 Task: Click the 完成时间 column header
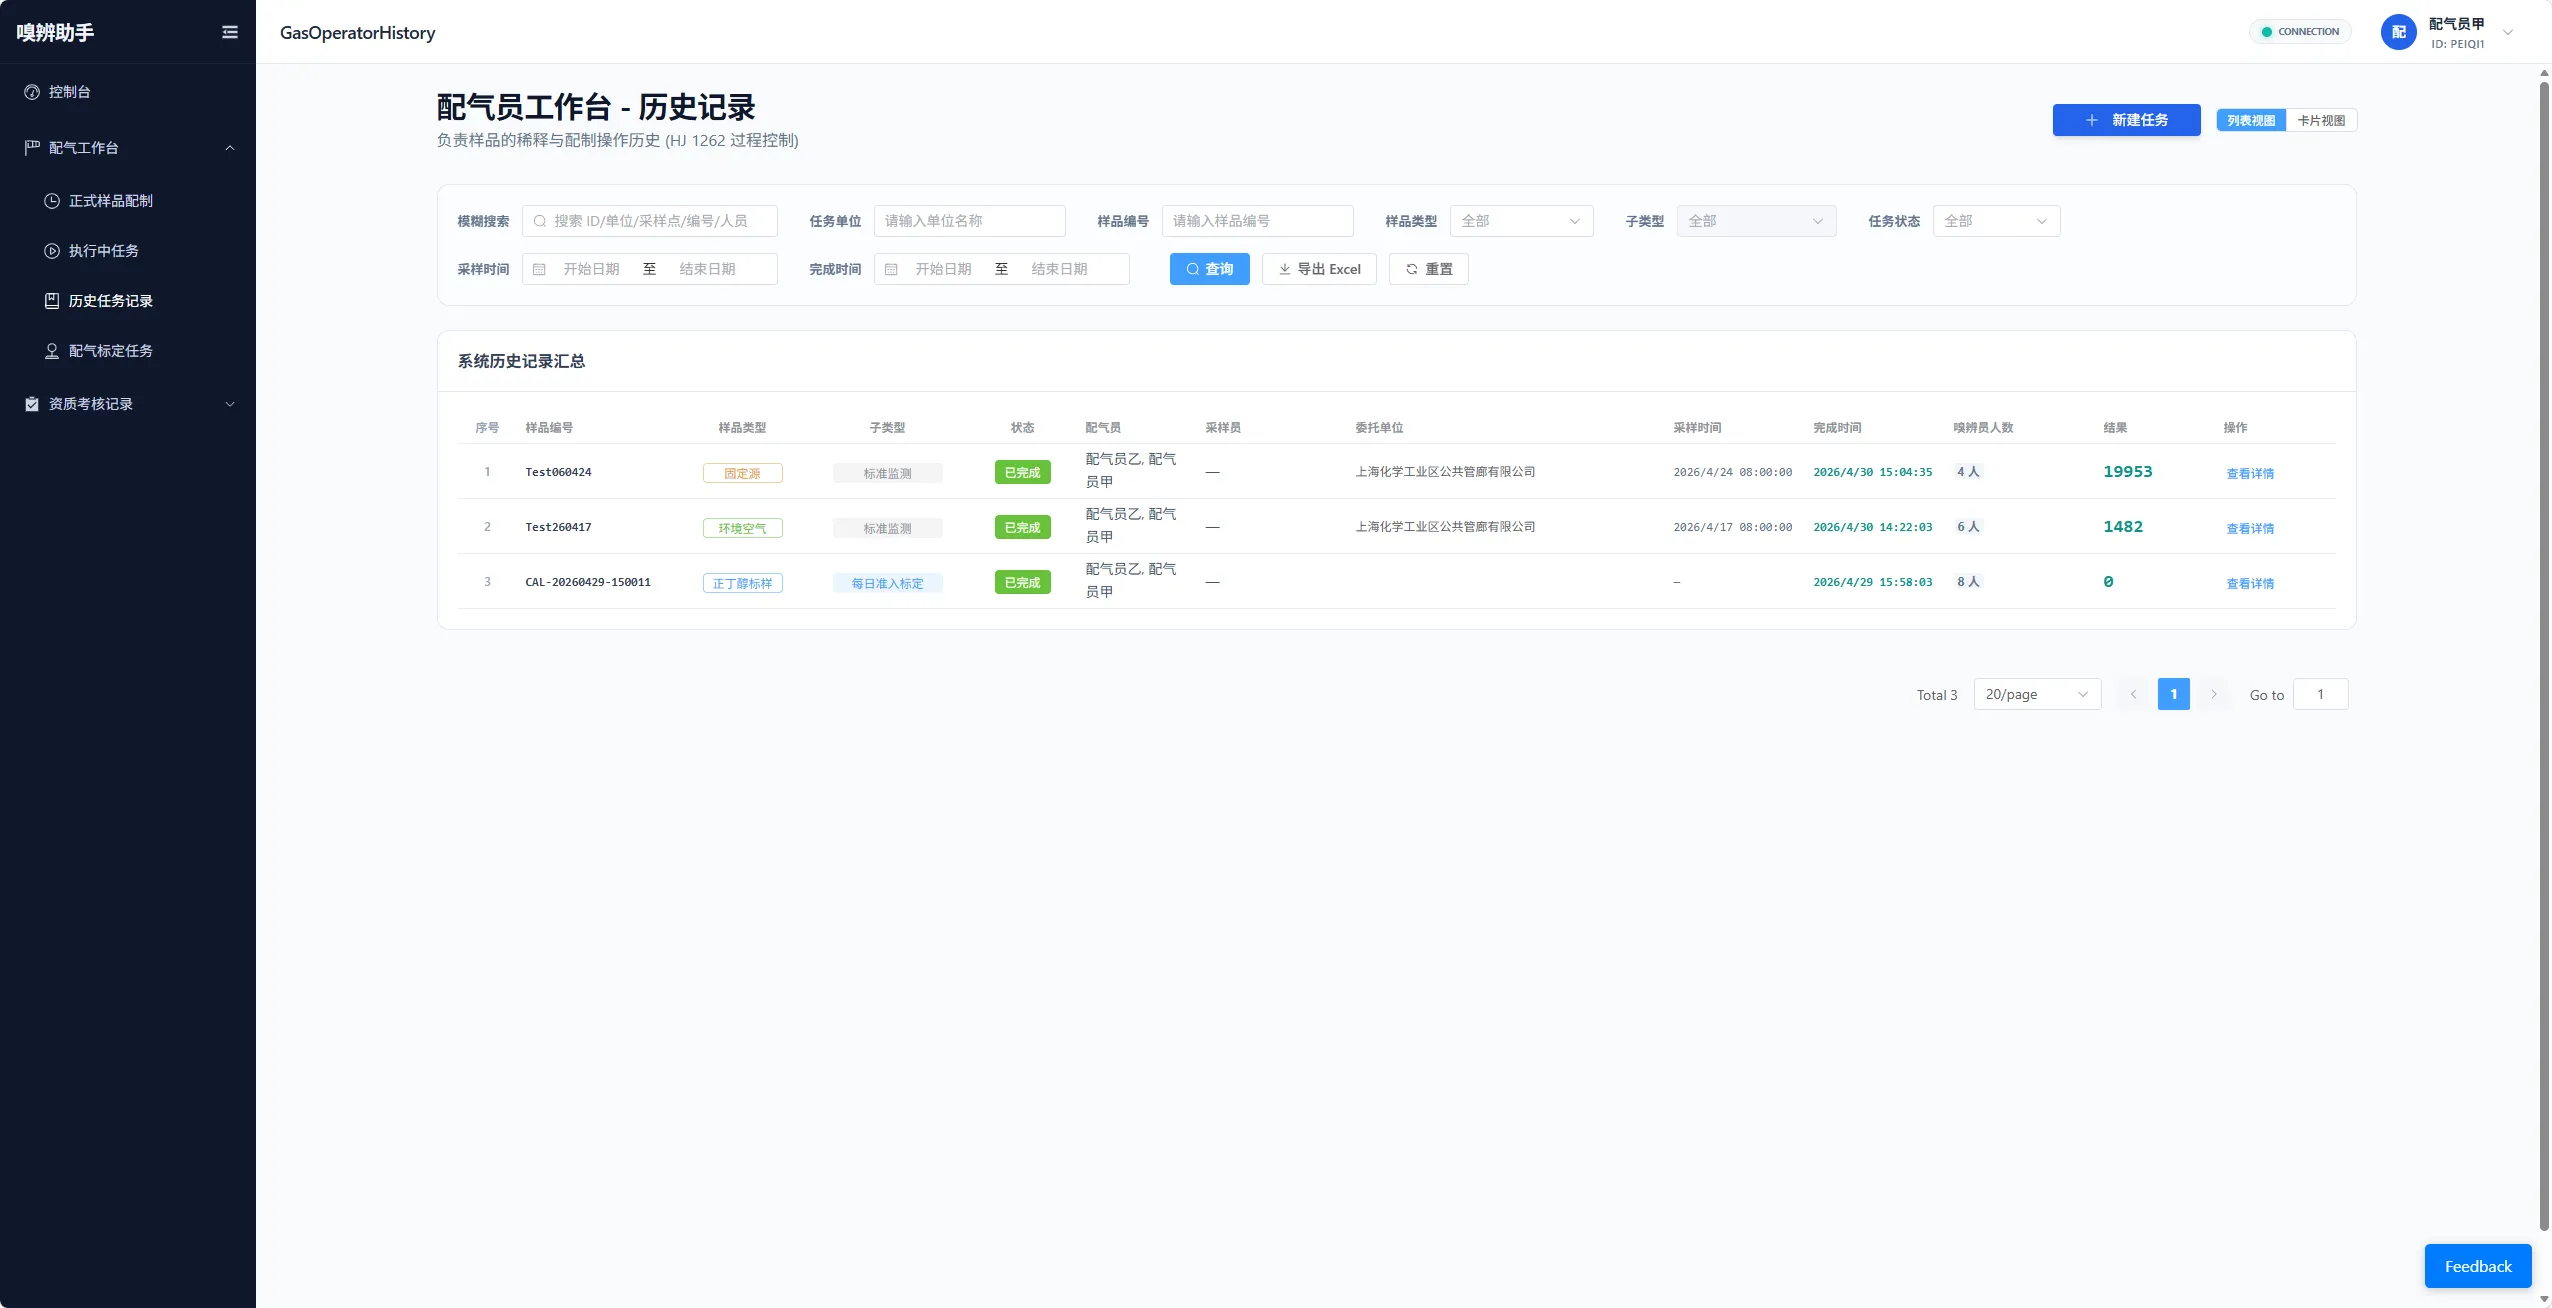click(1837, 428)
